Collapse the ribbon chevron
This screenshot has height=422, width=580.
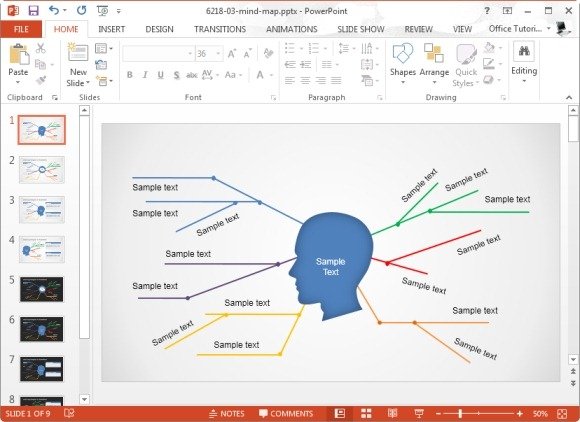coord(569,98)
